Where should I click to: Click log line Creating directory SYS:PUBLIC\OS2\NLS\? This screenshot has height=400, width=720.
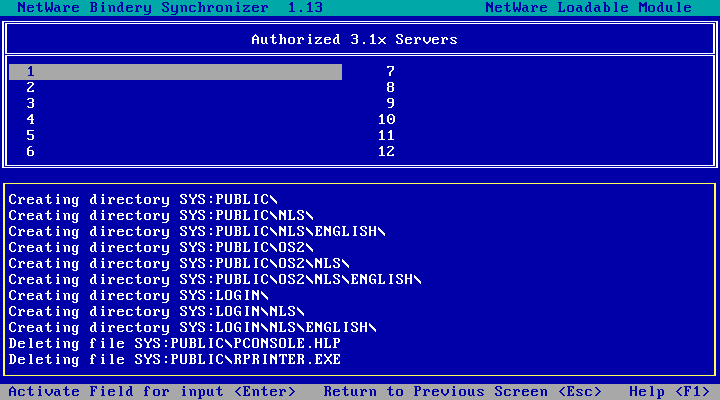coord(179,264)
